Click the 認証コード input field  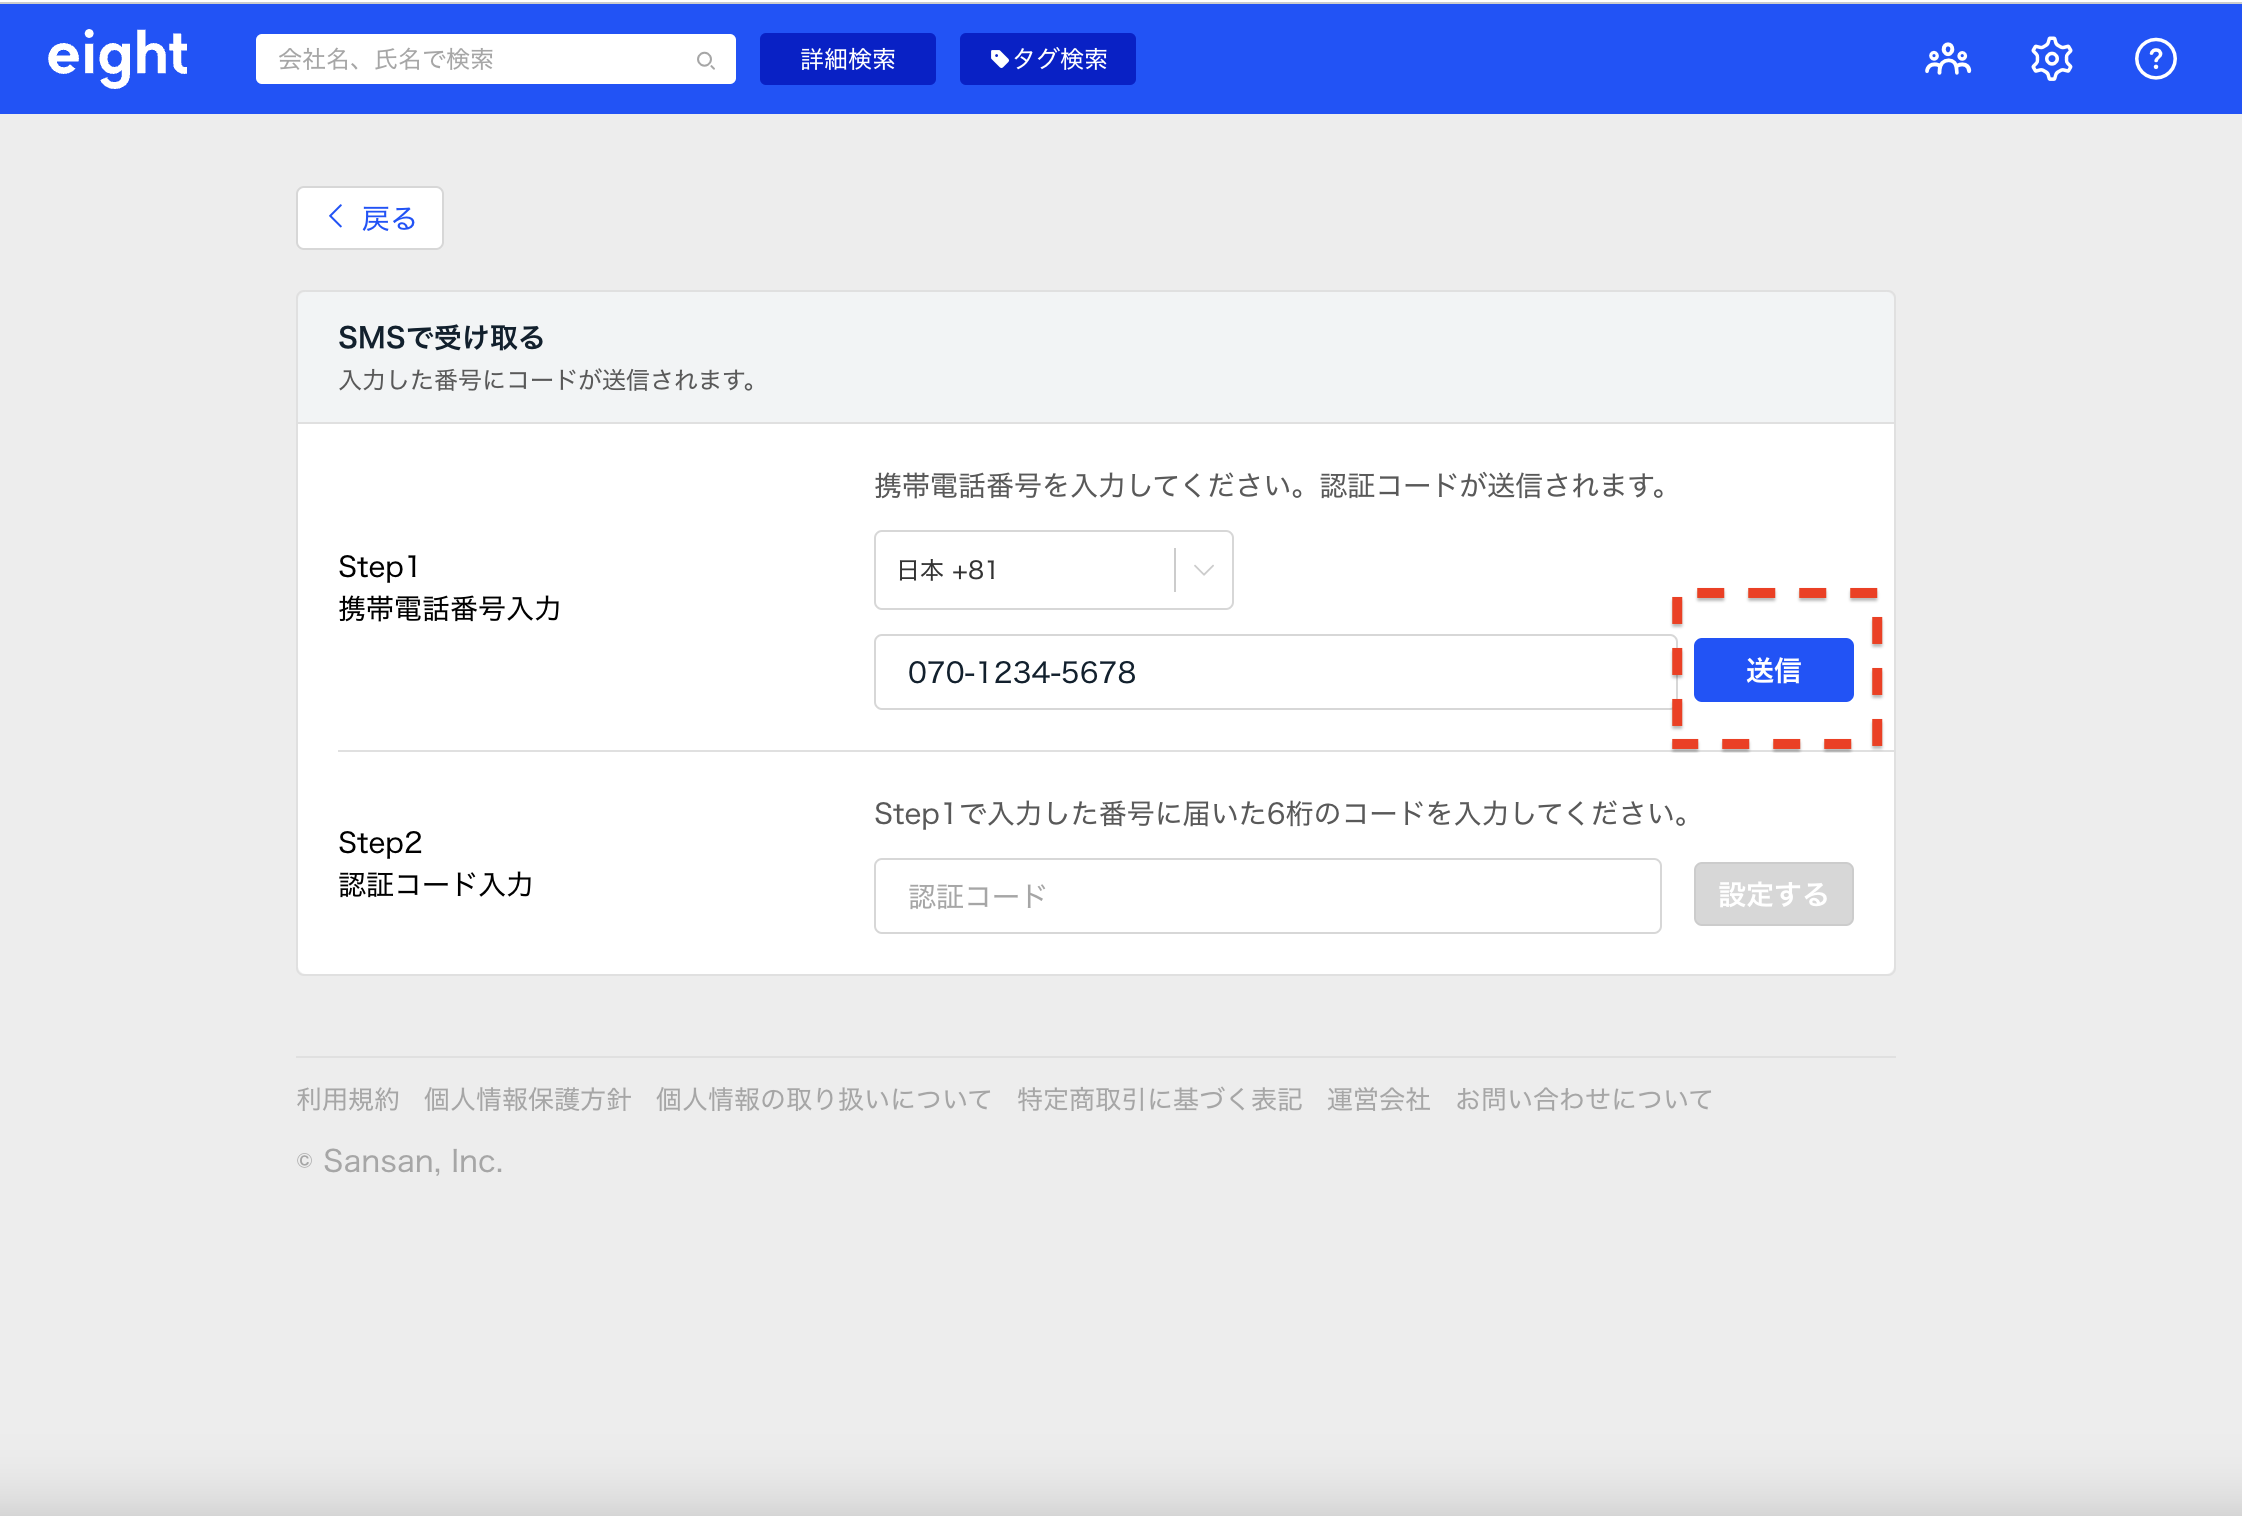pyautogui.click(x=1267, y=896)
